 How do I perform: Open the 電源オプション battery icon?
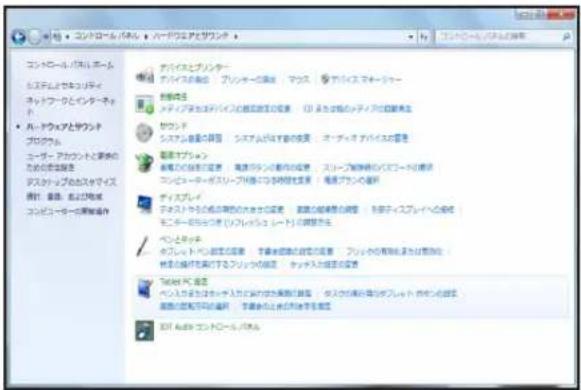click(145, 163)
